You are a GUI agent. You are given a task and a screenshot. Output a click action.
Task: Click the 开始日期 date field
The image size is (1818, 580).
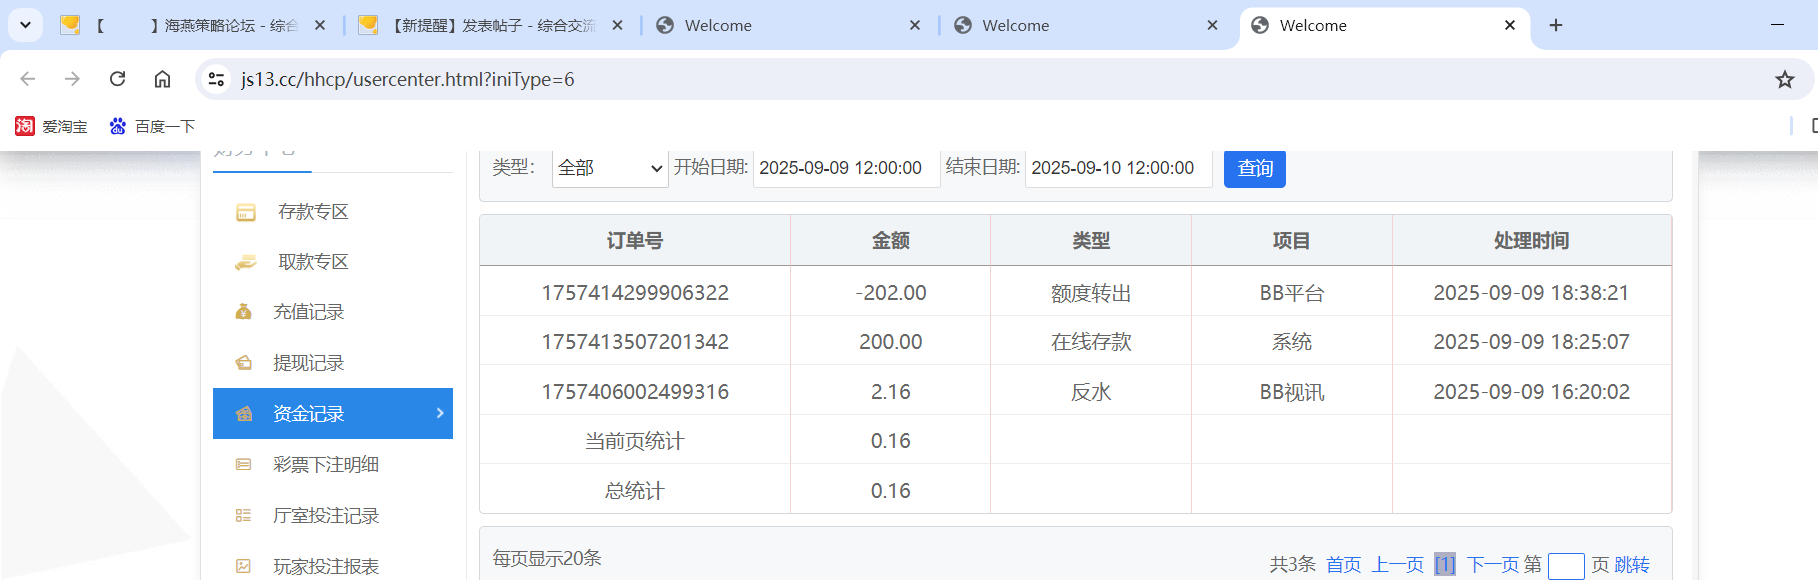click(x=846, y=168)
